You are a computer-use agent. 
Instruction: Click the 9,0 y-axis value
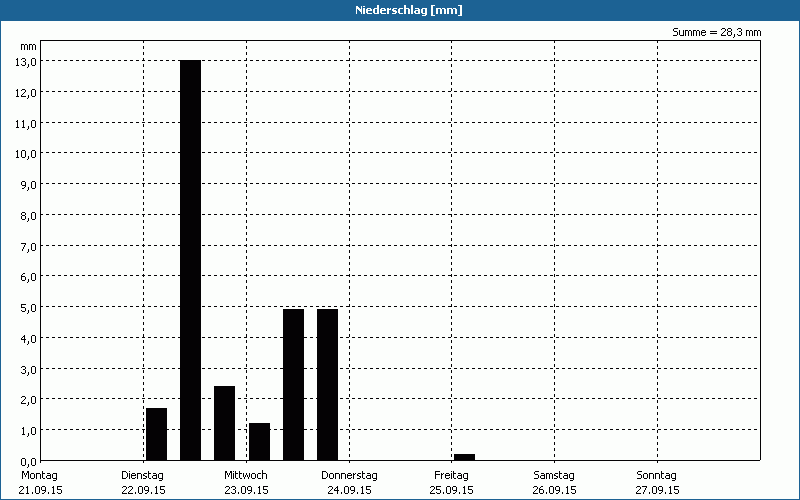click(x=28, y=185)
